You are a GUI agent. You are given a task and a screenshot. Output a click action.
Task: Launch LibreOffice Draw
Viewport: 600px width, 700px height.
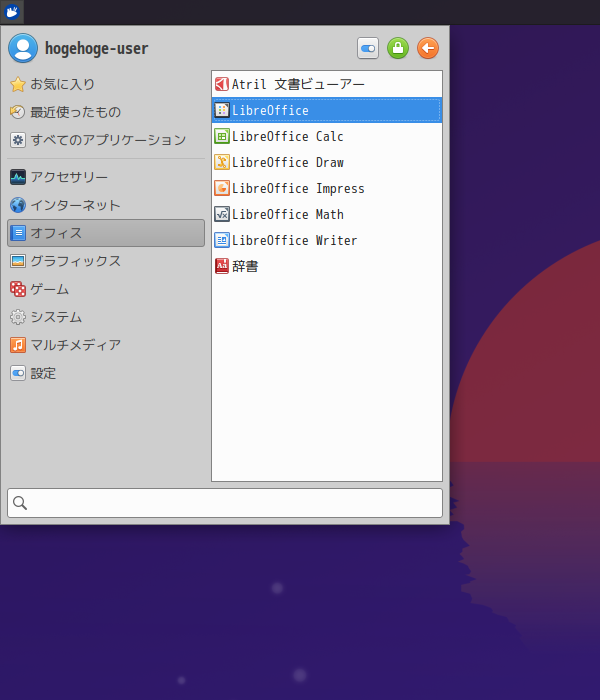327,162
